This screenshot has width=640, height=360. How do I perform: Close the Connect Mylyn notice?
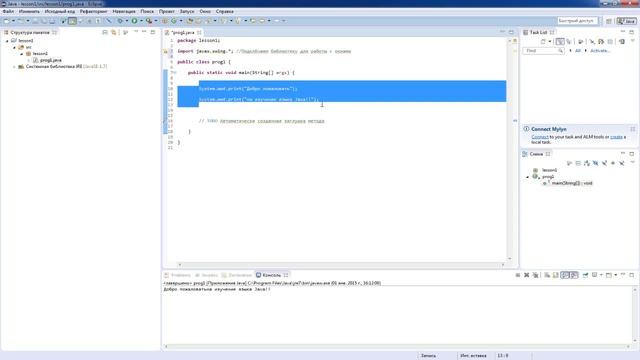pos(633,129)
